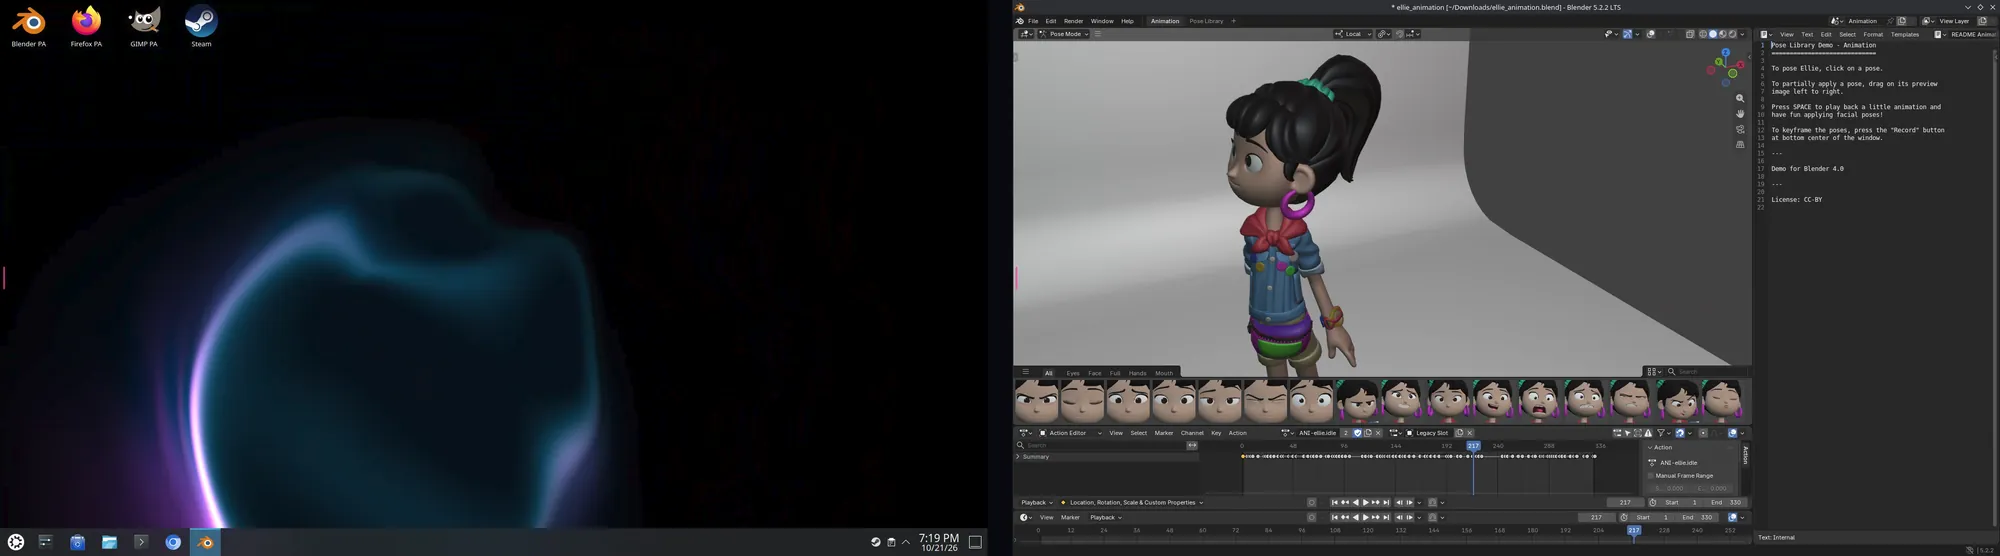
Task: Open the Pose Mode dropdown
Action: [x=1063, y=34]
